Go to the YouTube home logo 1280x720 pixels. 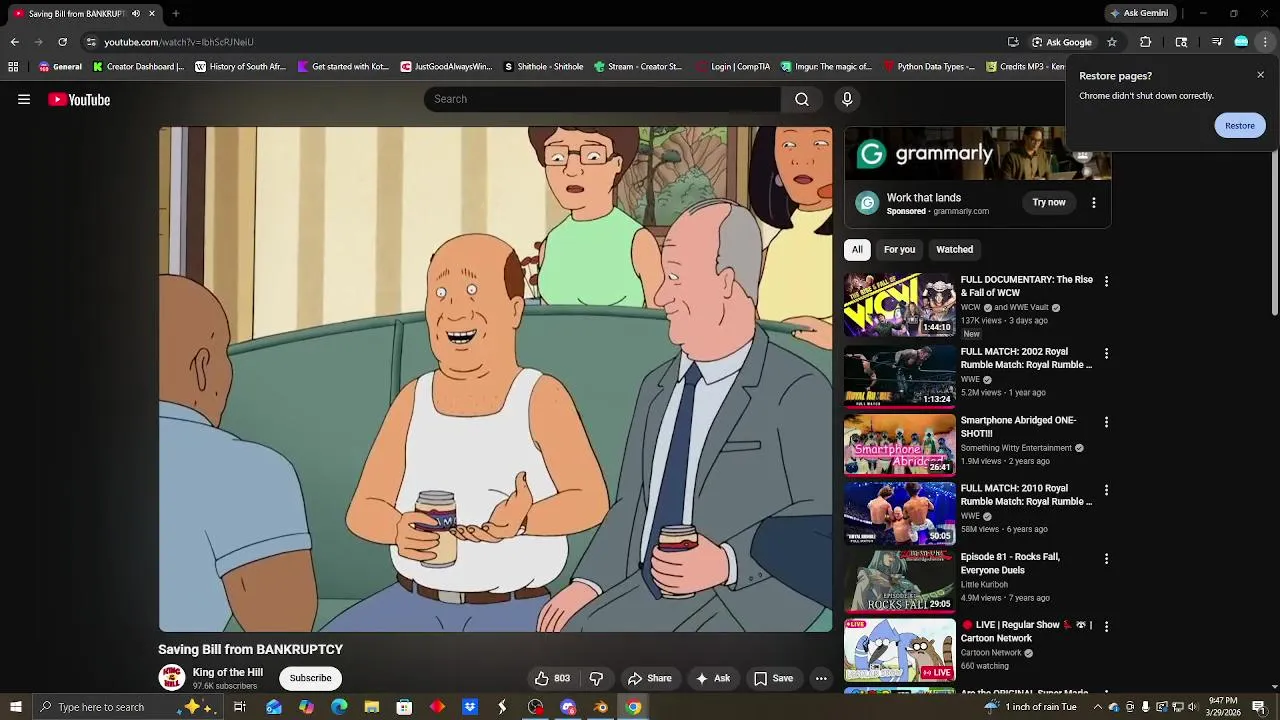[x=79, y=99]
